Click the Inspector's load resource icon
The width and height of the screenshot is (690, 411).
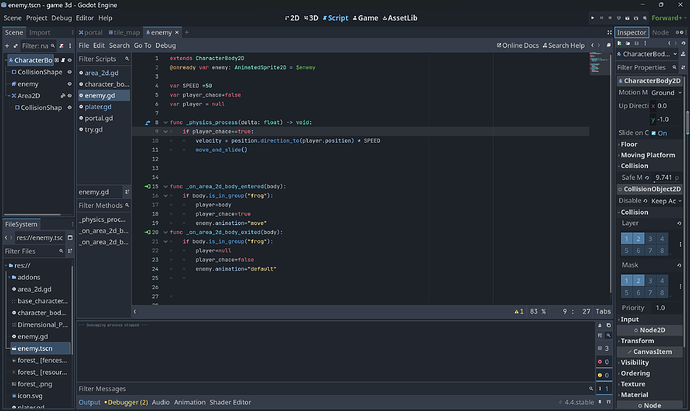click(628, 43)
